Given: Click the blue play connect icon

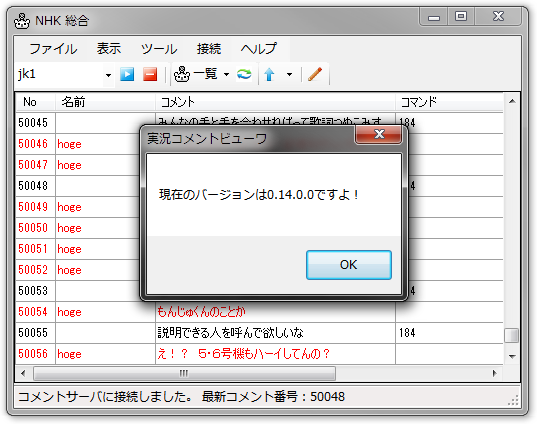Looking at the screenshot, I should tap(127, 74).
